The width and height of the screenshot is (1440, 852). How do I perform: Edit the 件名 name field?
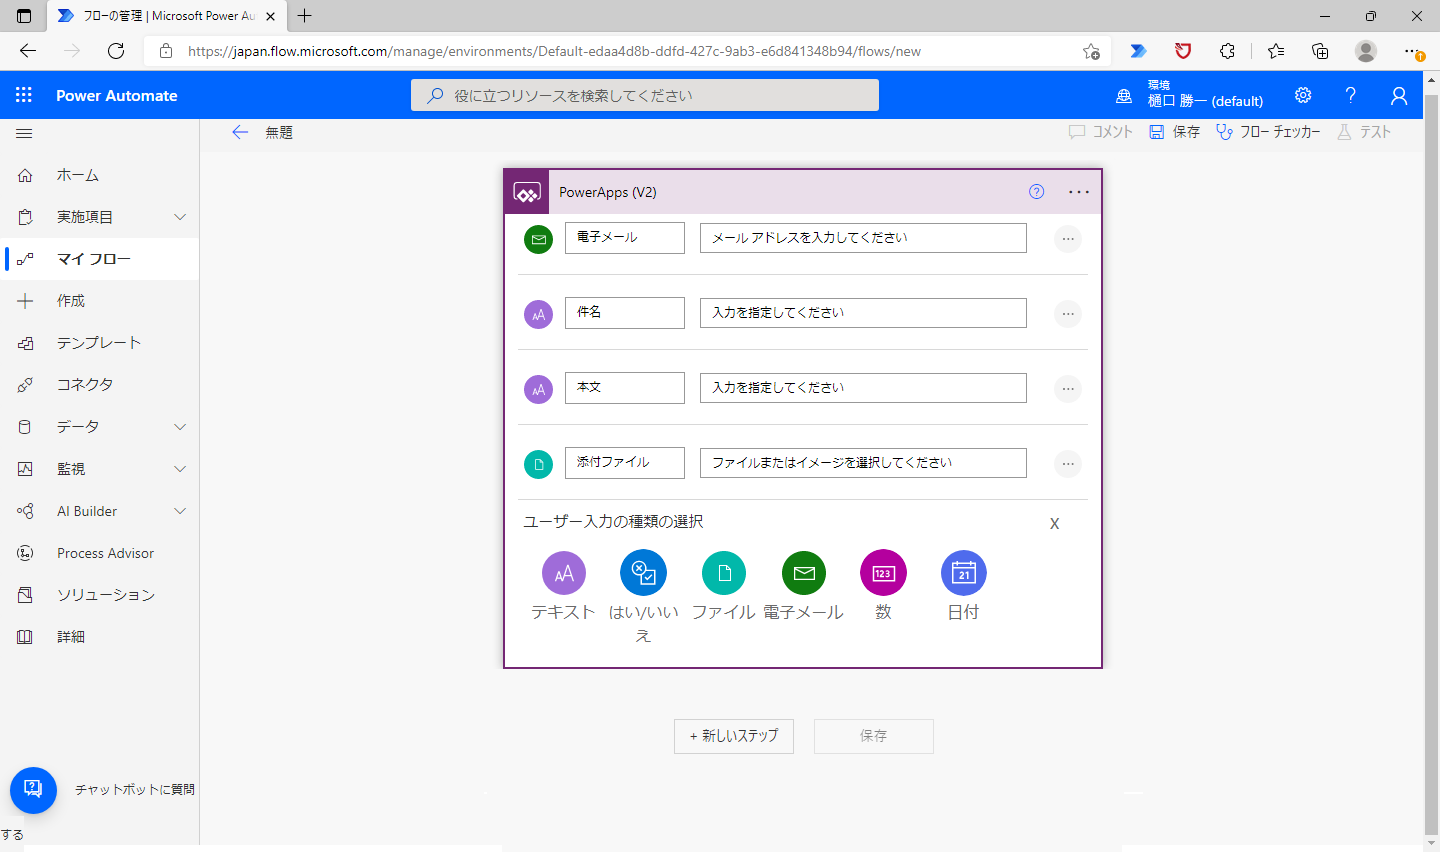[x=625, y=313]
